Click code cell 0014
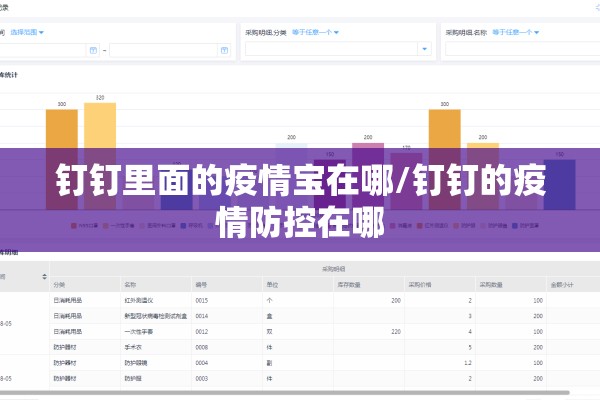Image resolution: width=600 pixels, height=400 pixels. (x=202, y=316)
